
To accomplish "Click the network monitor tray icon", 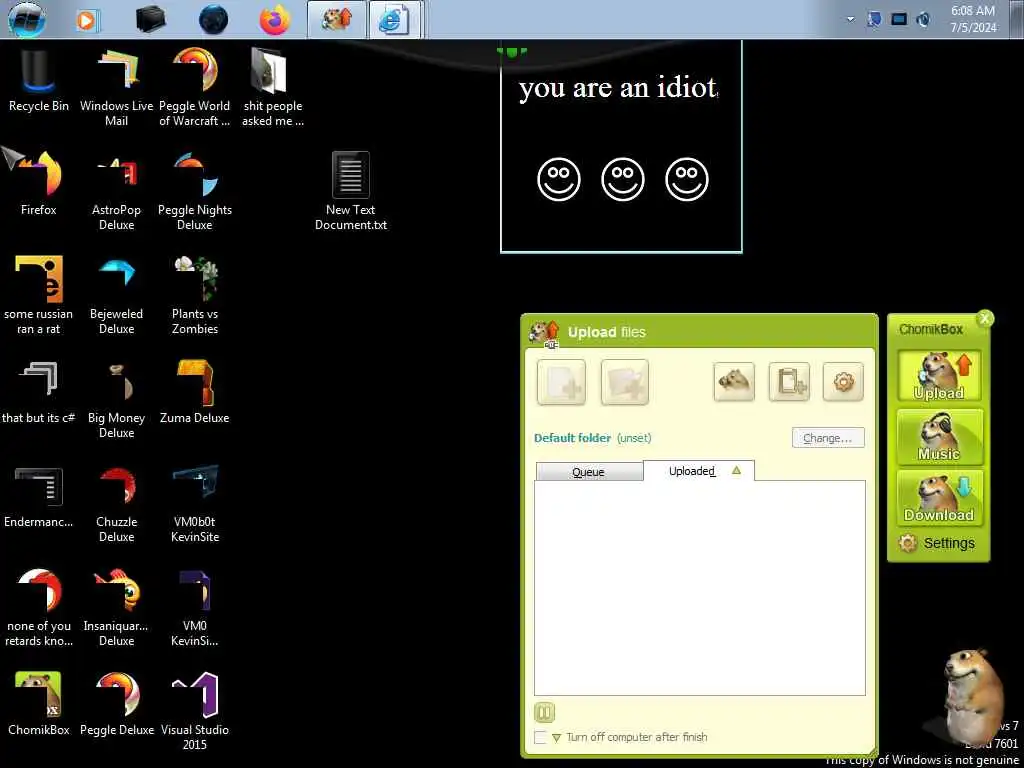I will [899, 20].
